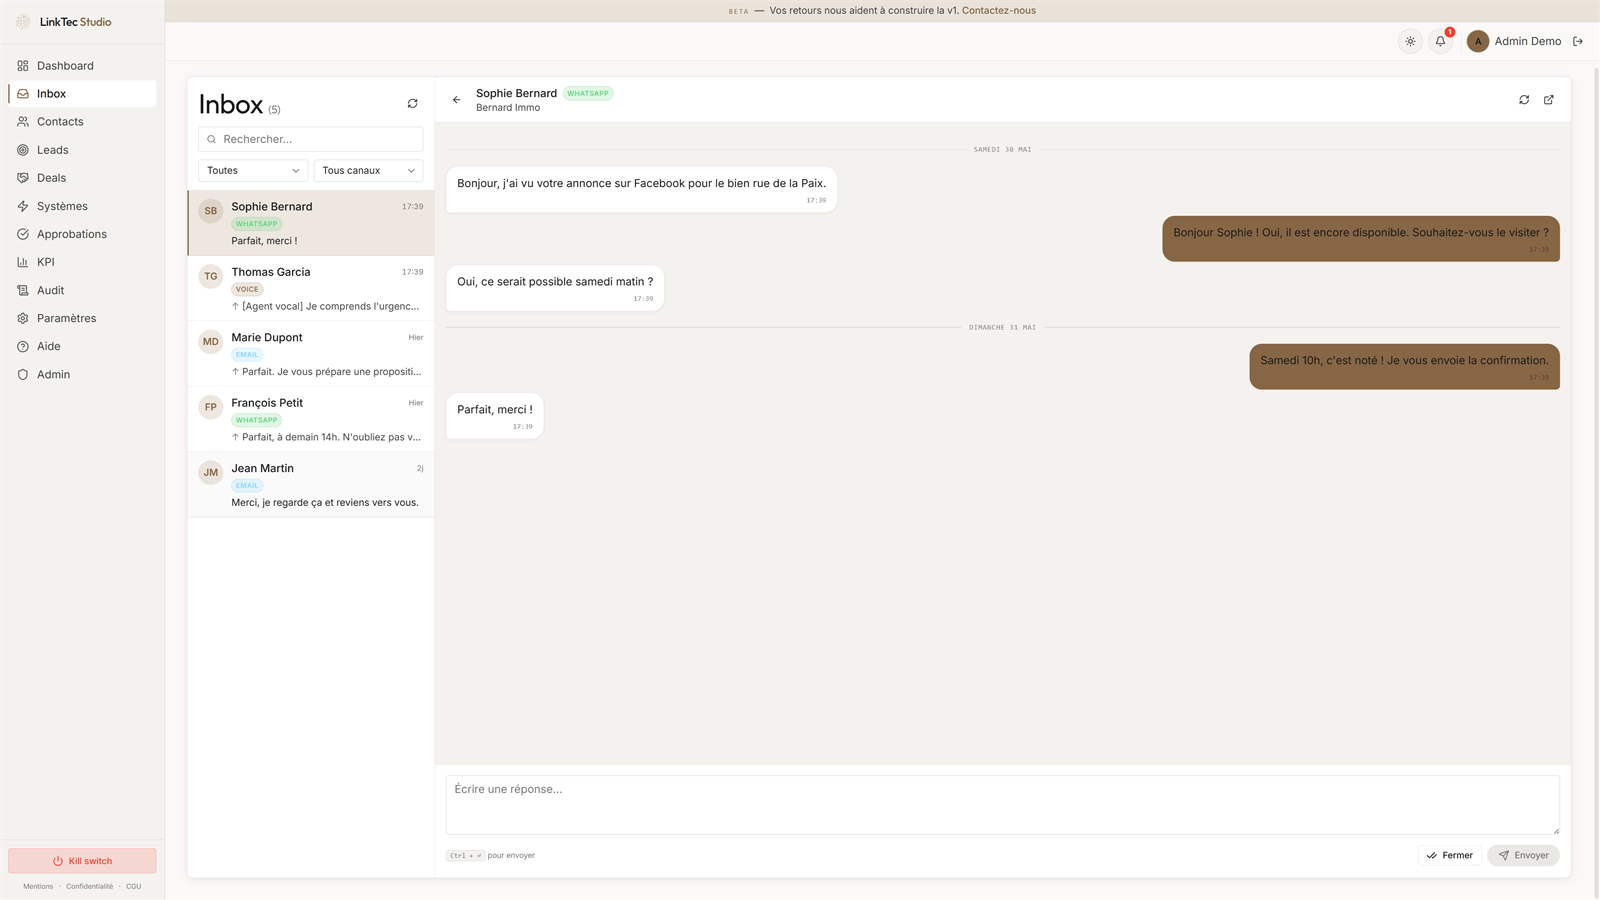This screenshot has width=1600, height=900.
Task: Click the MD avatar in inbox list
Action: (211, 342)
